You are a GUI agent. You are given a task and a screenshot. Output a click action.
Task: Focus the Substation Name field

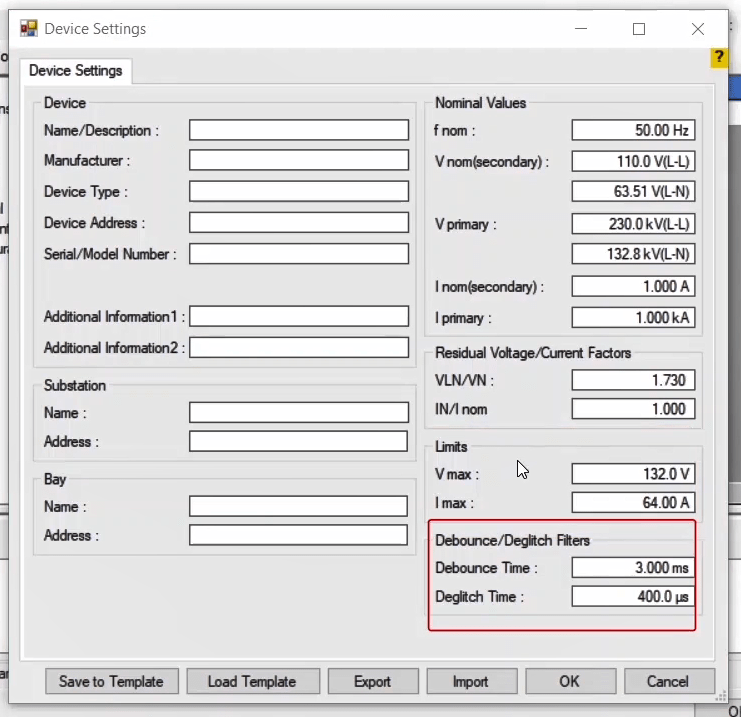(x=299, y=413)
